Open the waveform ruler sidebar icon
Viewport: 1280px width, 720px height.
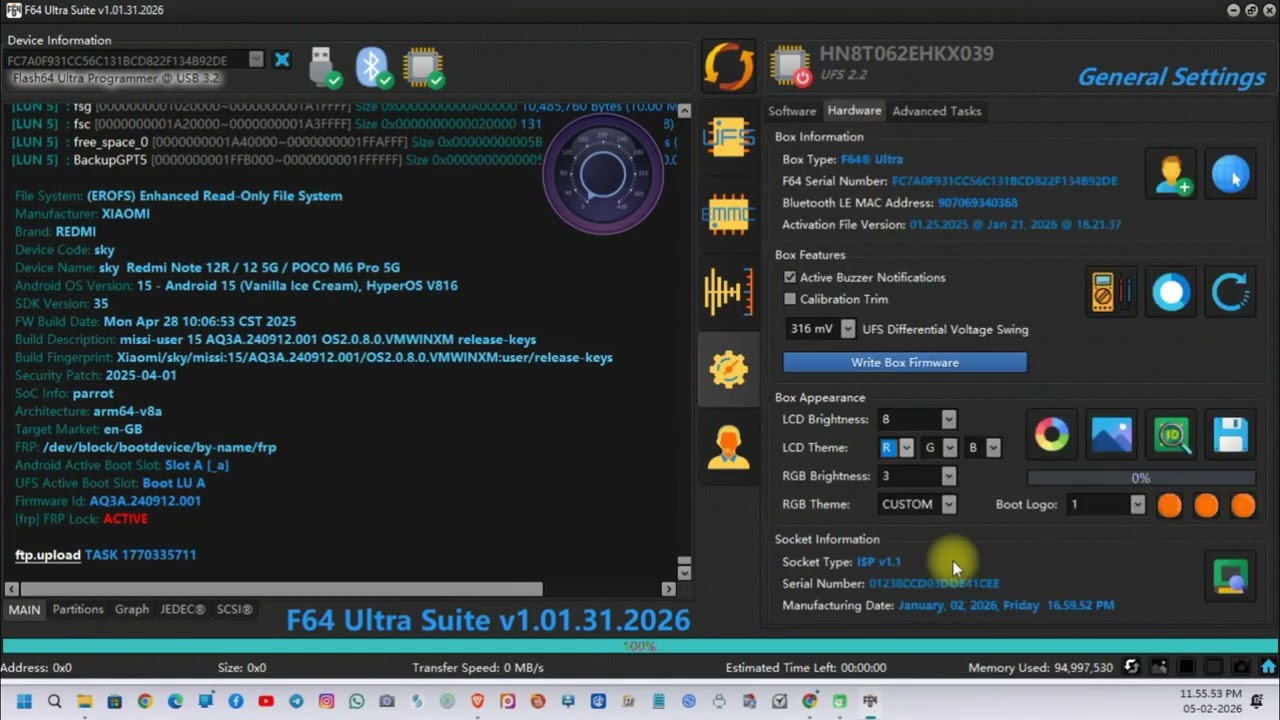(728, 291)
